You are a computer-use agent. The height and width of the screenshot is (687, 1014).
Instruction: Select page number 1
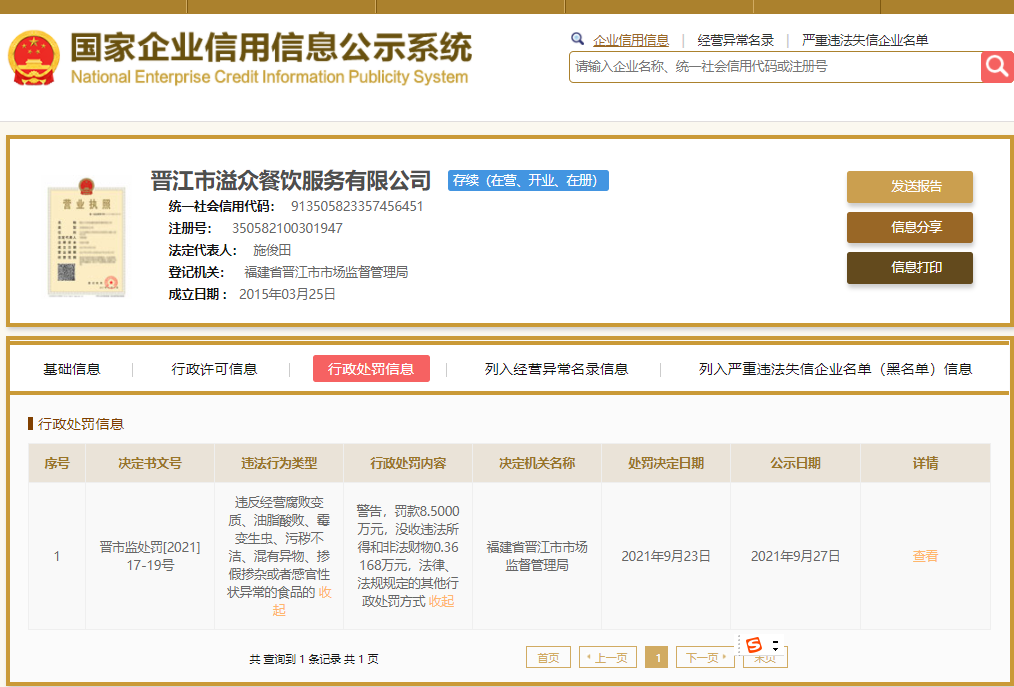(x=657, y=658)
